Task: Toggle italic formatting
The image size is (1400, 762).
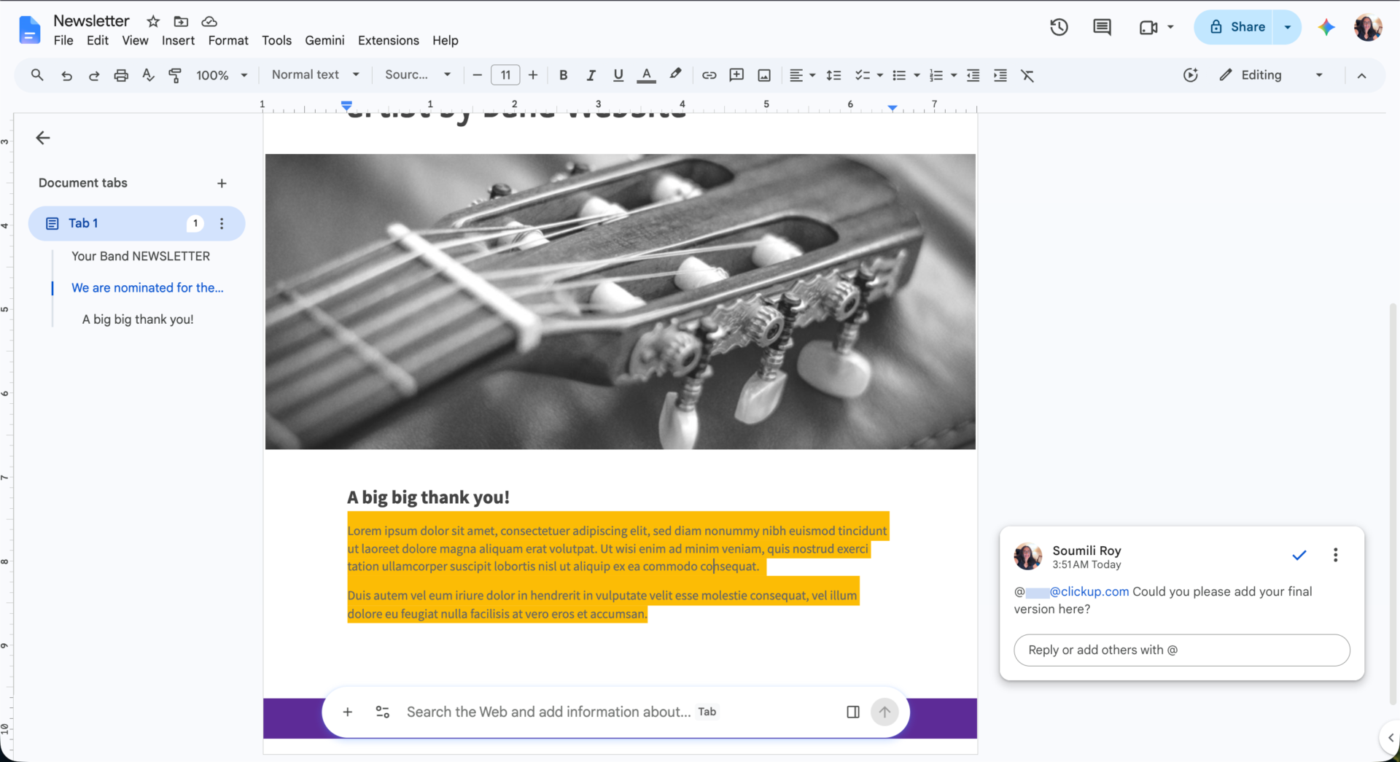Action: coord(591,75)
